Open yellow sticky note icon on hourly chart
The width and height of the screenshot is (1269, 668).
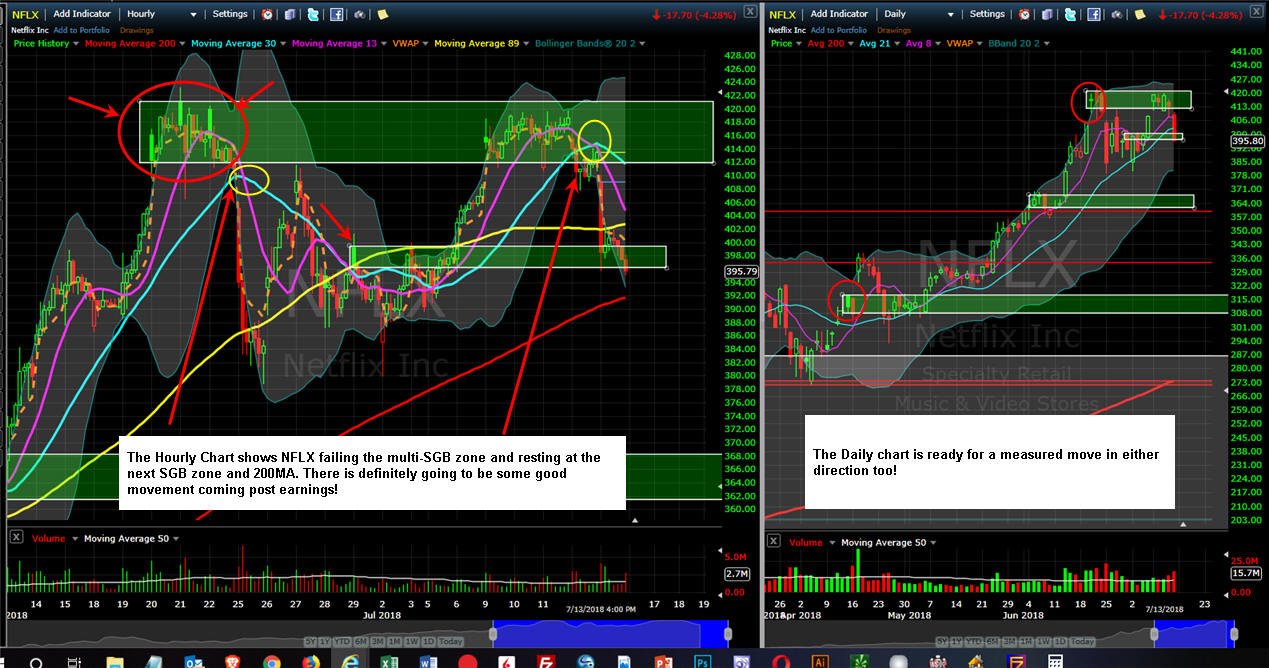[x=382, y=14]
